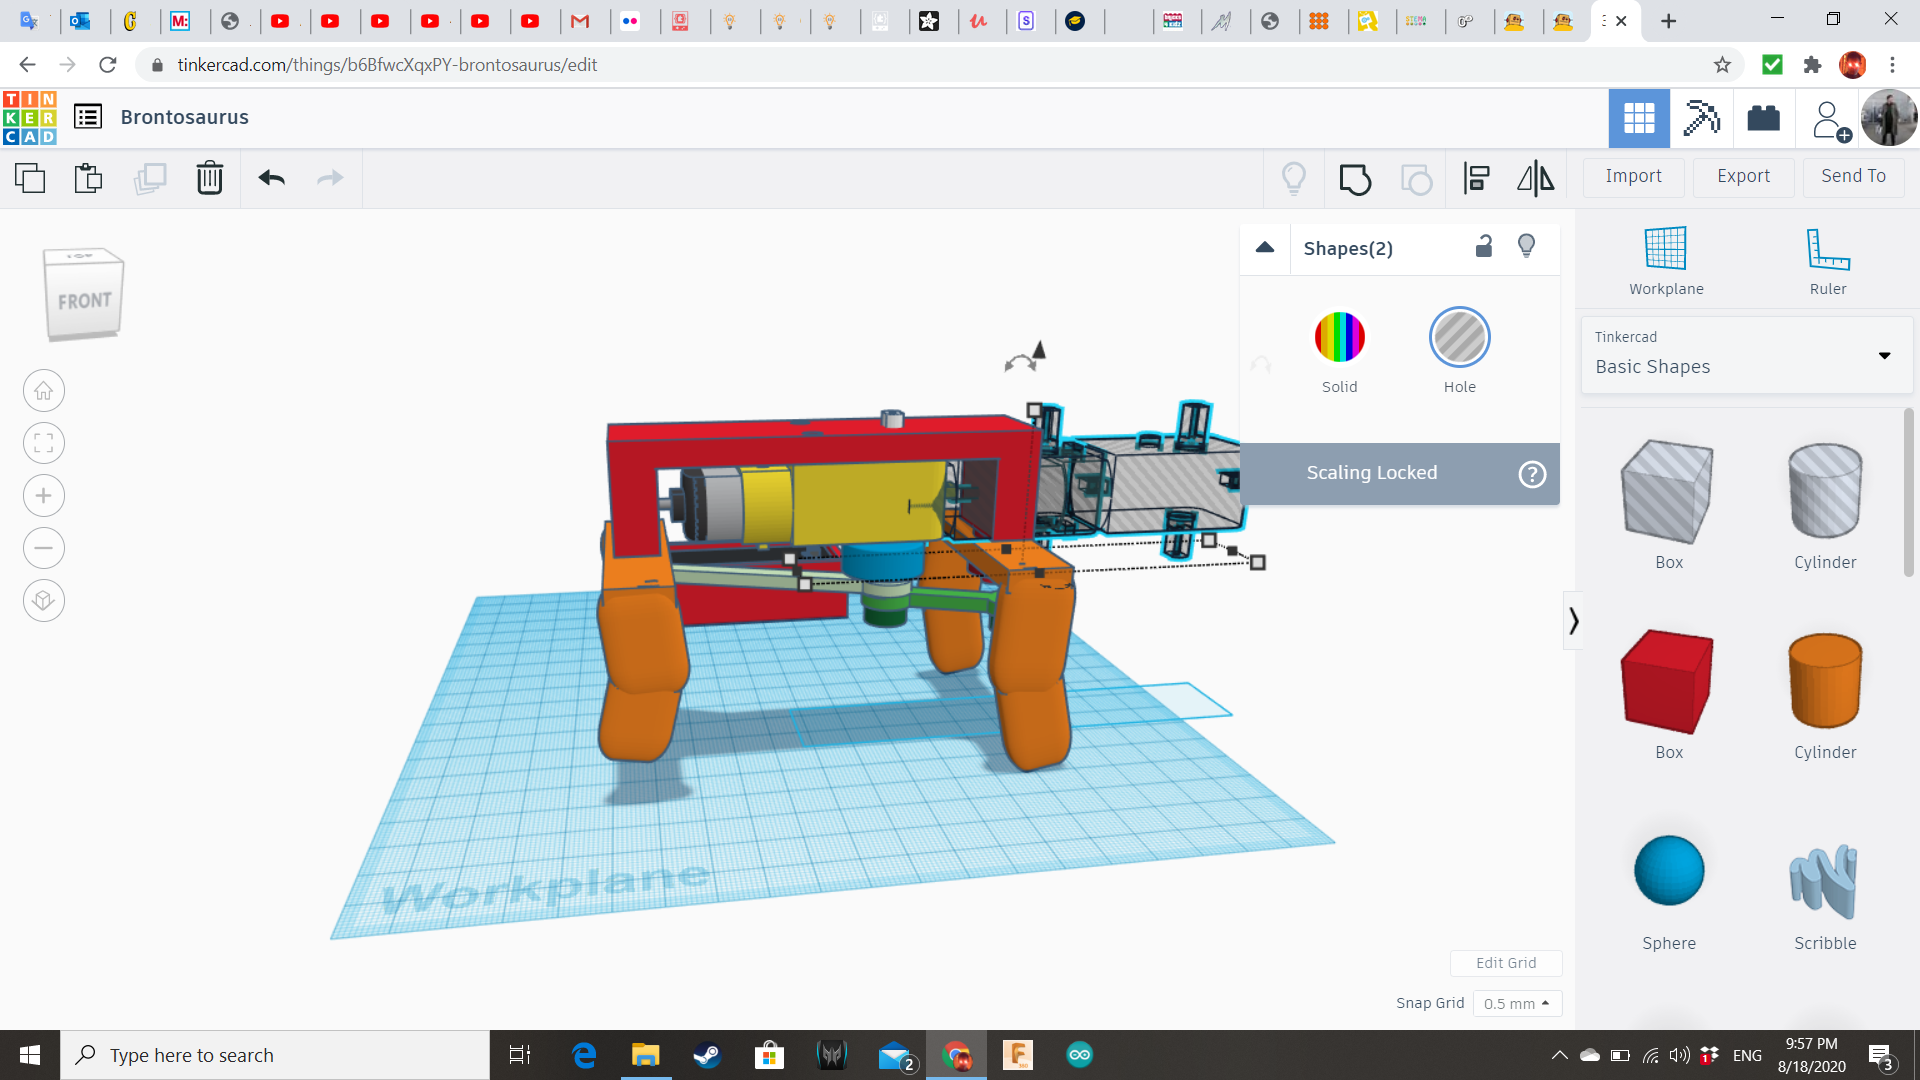The width and height of the screenshot is (1920, 1080).
Task: Choose the Solid multicolor swatch
Action: (1339, 338)
